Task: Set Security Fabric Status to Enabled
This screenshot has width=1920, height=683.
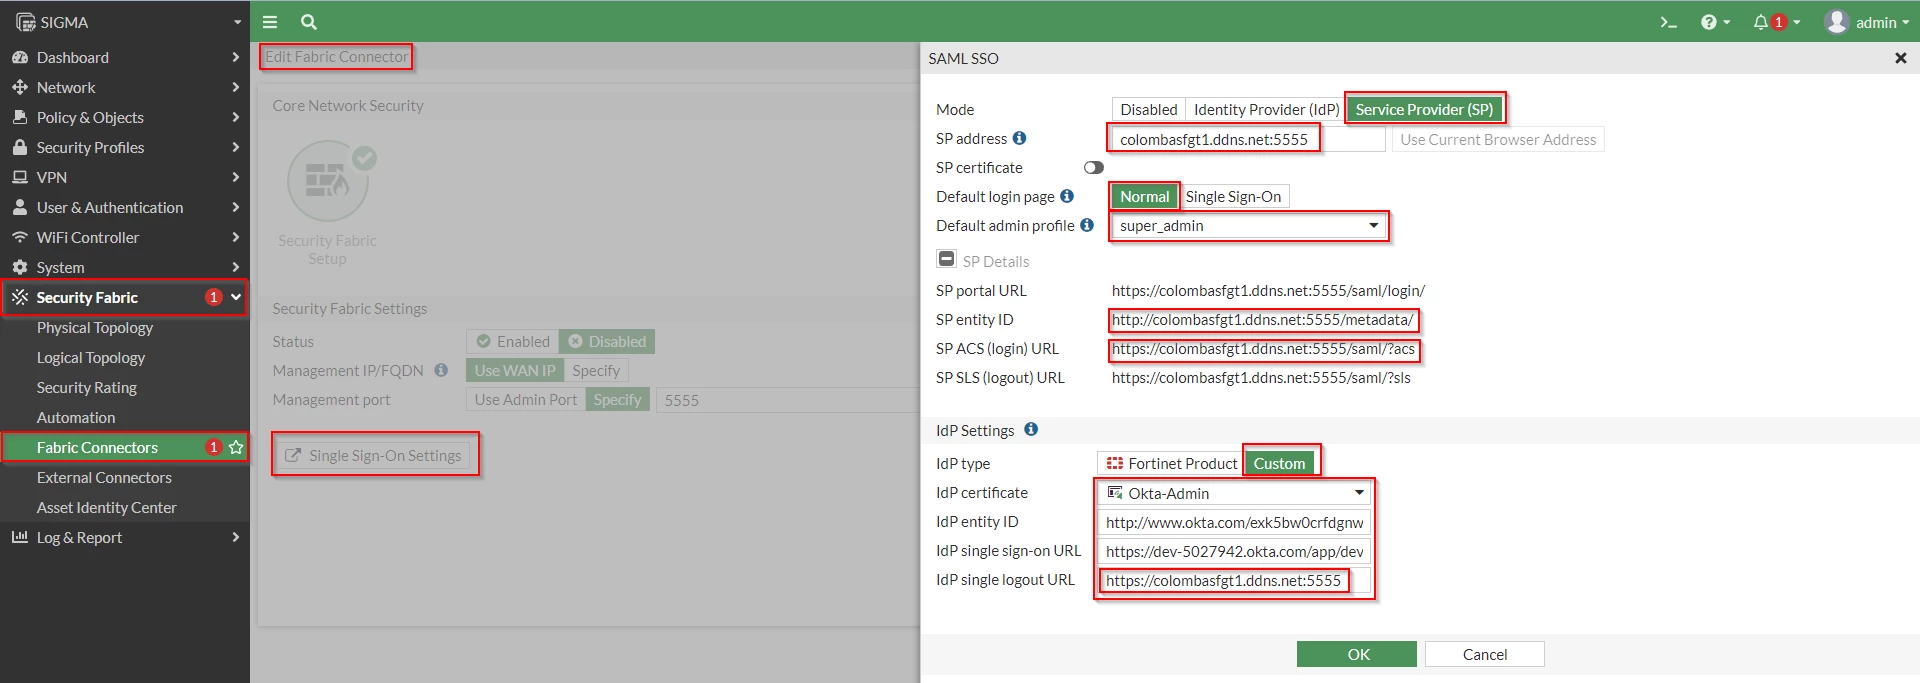Action: 513,342
